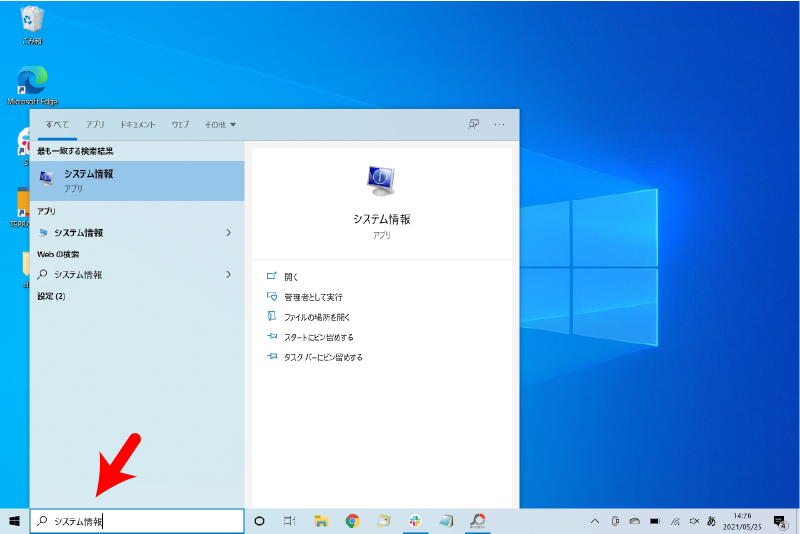Open the Cortana circle icon in taskbar
Screen dimensions: 800x534
click(x=259, y=521)
